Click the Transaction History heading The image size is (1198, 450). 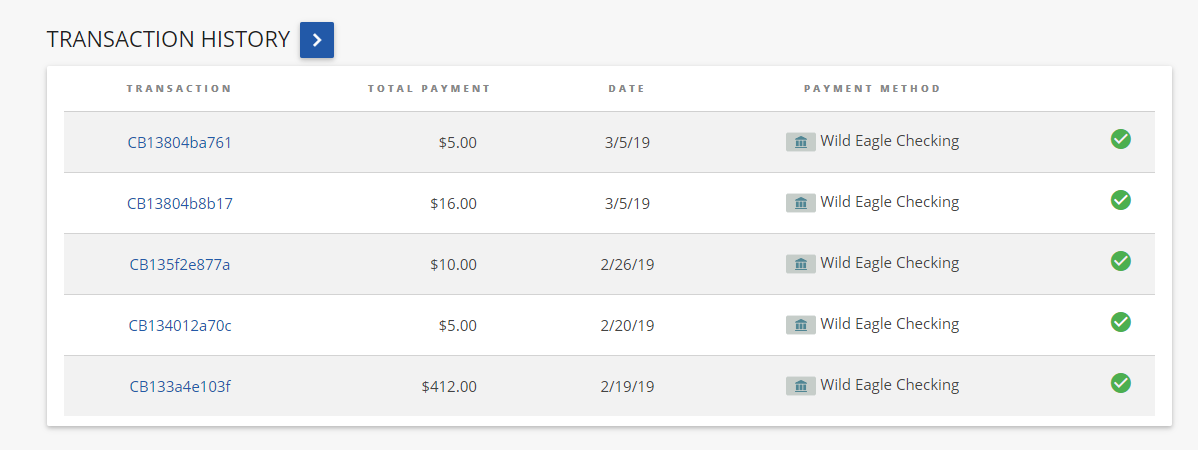(x=168, y=40)
